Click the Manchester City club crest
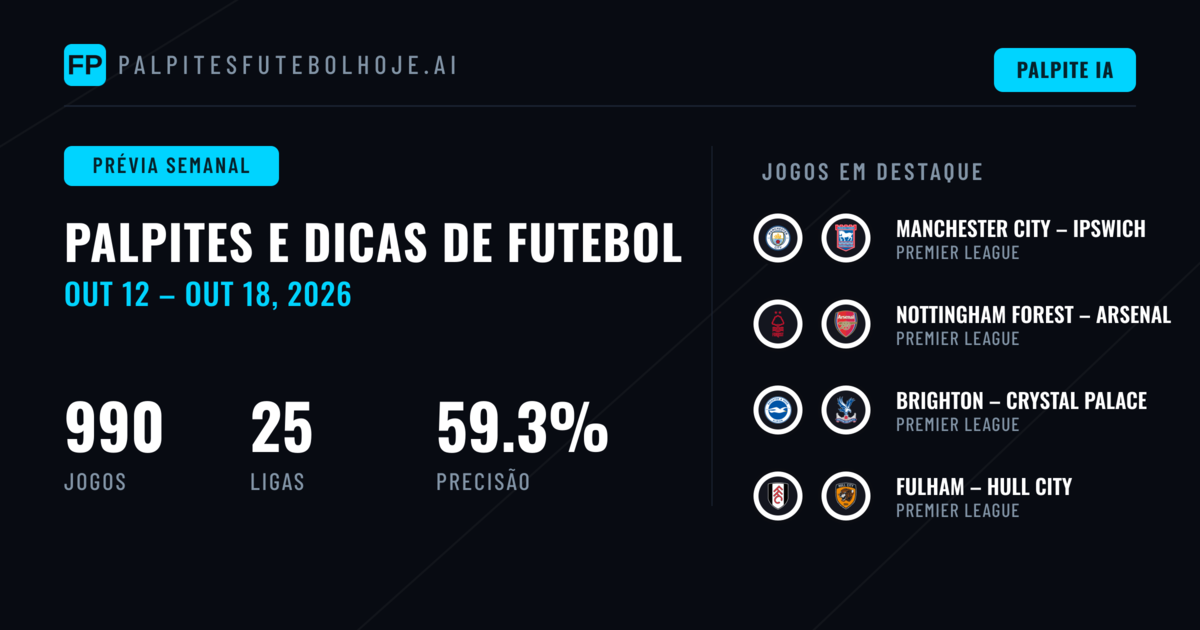Image resolution: width=1200 pixels, height=630 pixels. click(x=778, y=238)
